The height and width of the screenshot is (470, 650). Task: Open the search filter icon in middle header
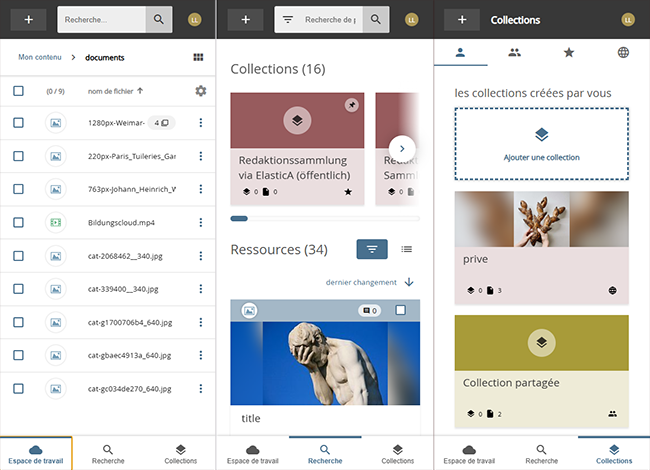coord(287,19)
